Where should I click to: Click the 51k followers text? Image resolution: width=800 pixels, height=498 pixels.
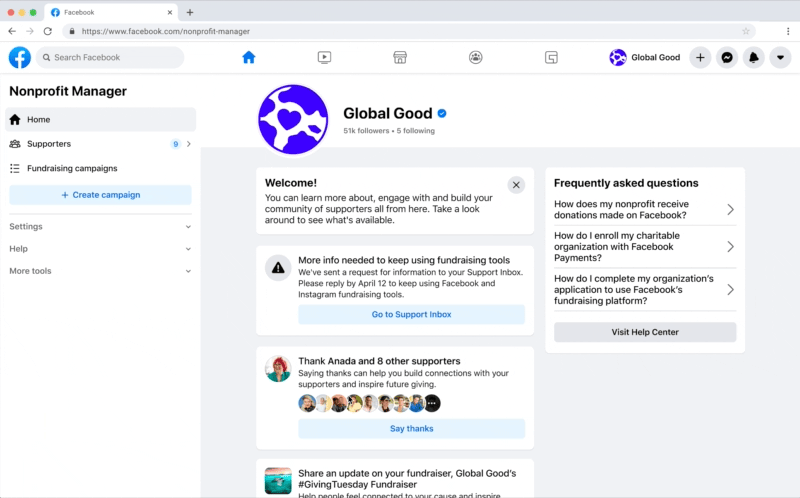click(x=366, y=131)
